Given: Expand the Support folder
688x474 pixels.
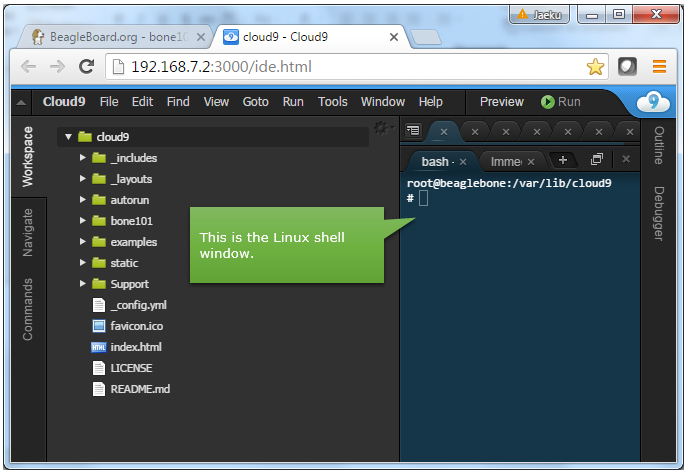Looking at the screenshot, I should [x=82, y=284].
